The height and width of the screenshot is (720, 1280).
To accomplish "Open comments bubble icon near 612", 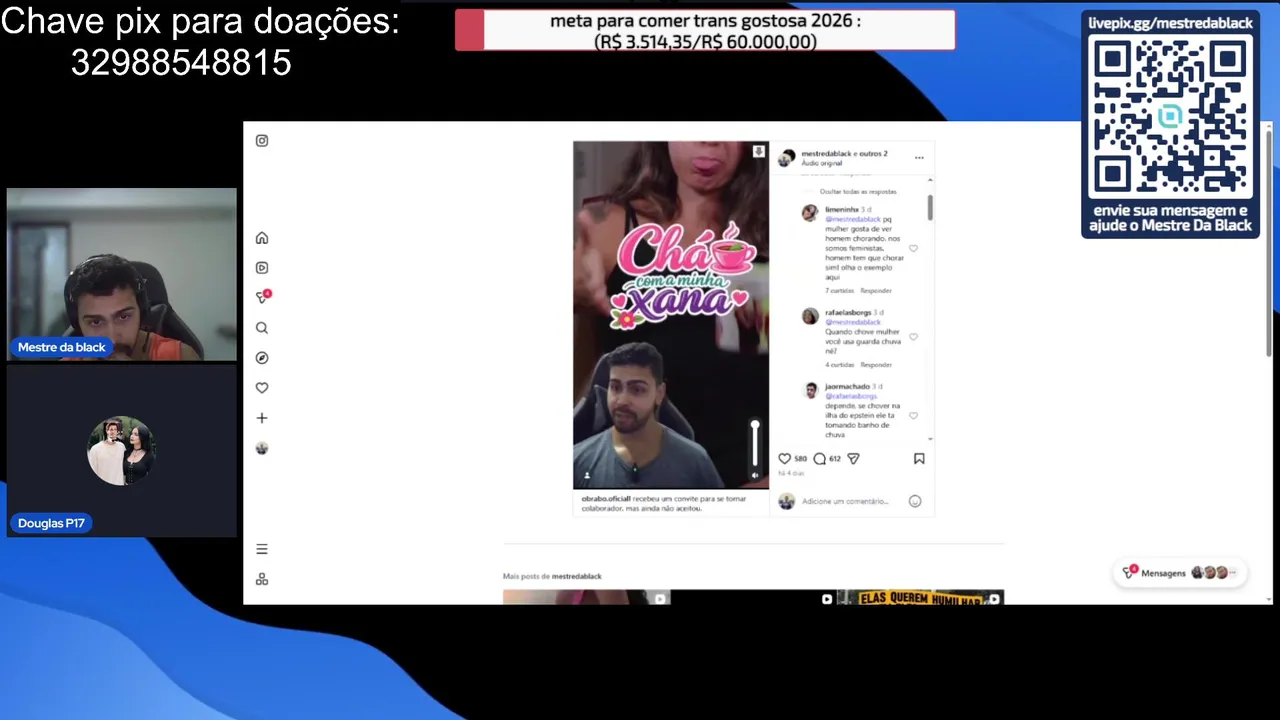I will pos(819,459).
